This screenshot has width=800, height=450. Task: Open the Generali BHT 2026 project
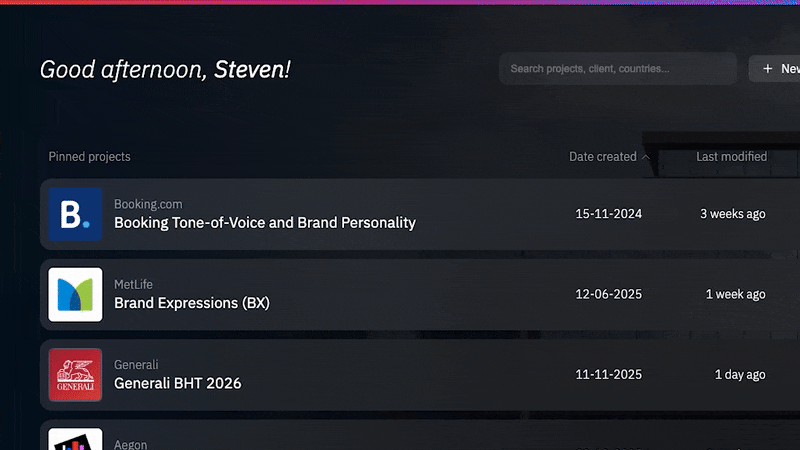click(x=178, y=383)
